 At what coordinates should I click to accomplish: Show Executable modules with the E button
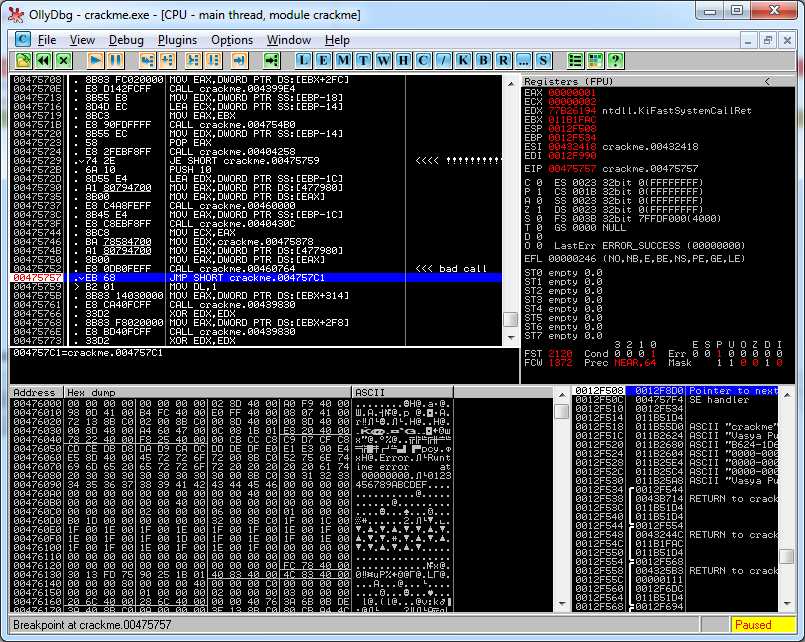pyautogui.click(x=323, y=61)
